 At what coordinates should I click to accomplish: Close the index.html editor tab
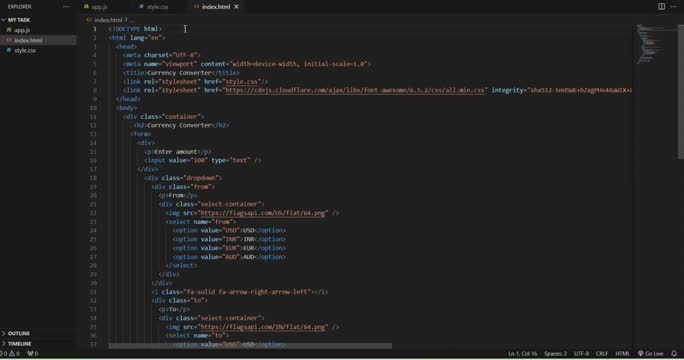coord(236,7)
